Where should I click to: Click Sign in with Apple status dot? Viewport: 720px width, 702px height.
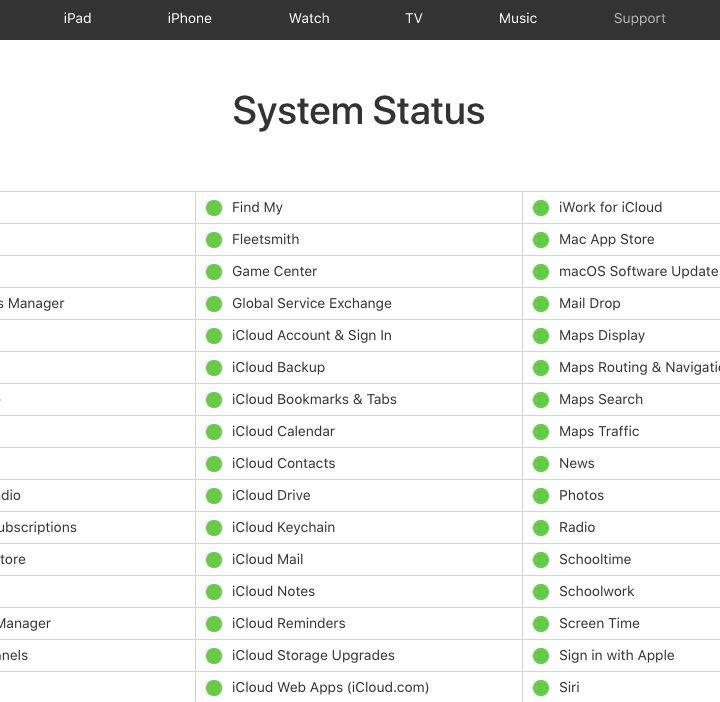541,656
